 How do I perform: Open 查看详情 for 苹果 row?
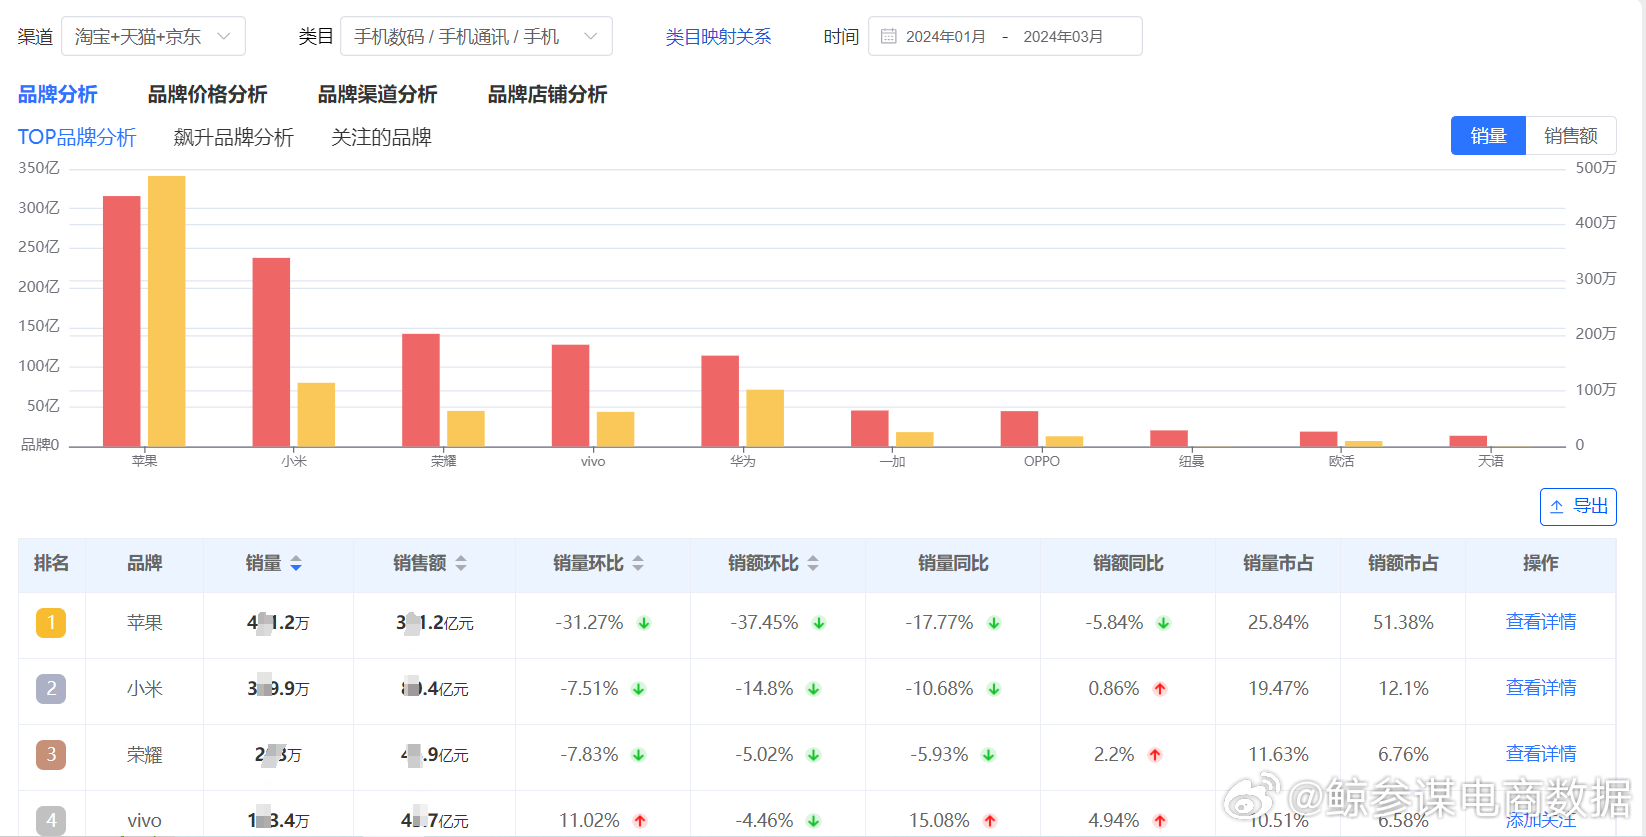(1541, 622)
